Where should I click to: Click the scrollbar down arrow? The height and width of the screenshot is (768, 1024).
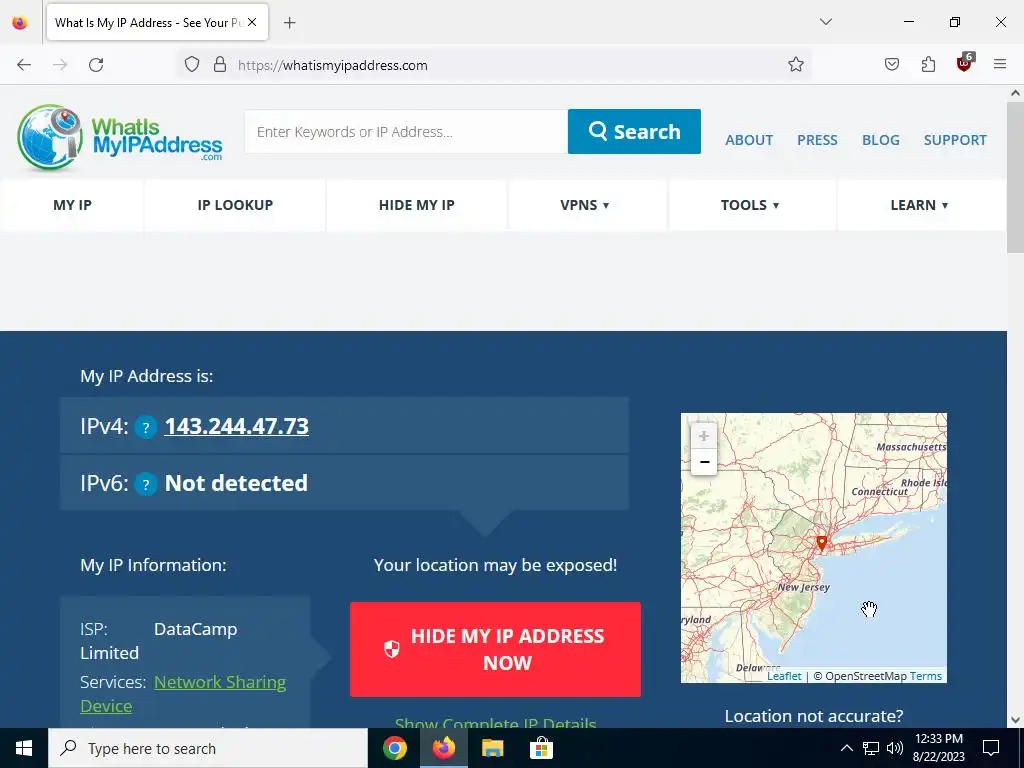pyautogui.click(x=1016, y=720)
